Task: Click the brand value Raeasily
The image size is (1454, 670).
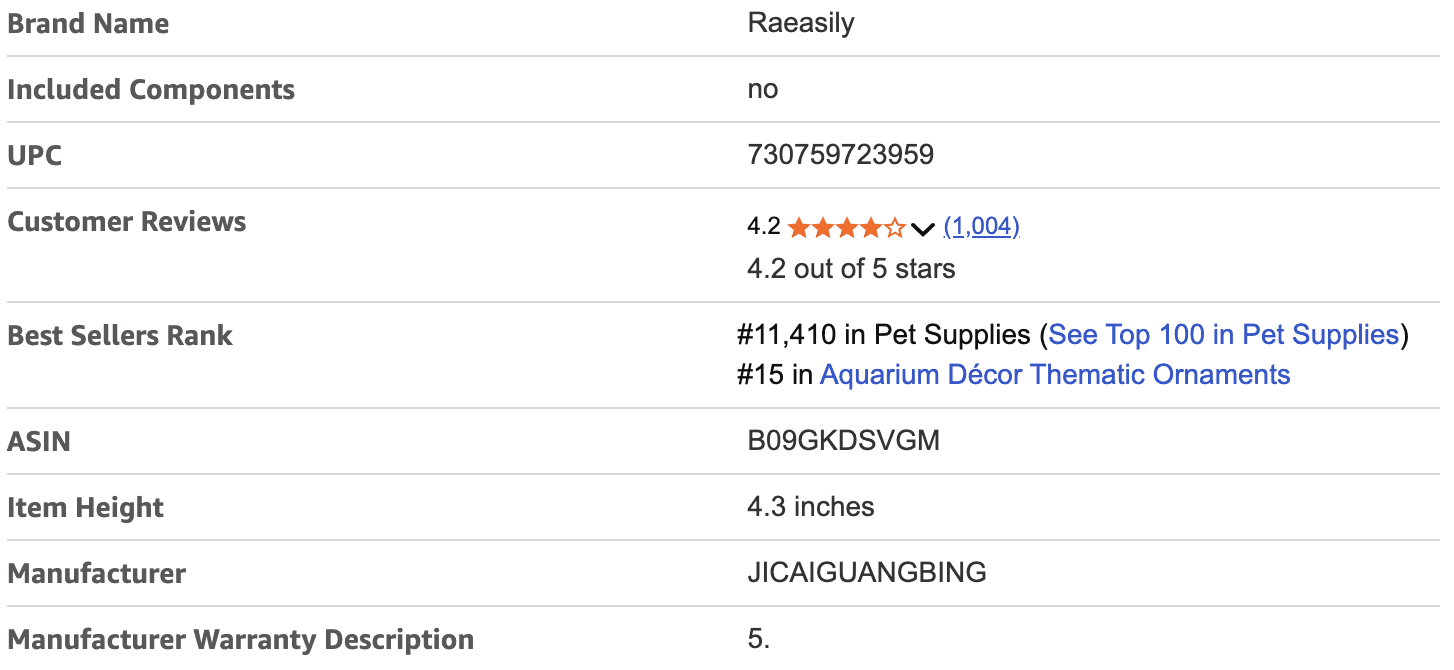Action: [x=800, y=23]
